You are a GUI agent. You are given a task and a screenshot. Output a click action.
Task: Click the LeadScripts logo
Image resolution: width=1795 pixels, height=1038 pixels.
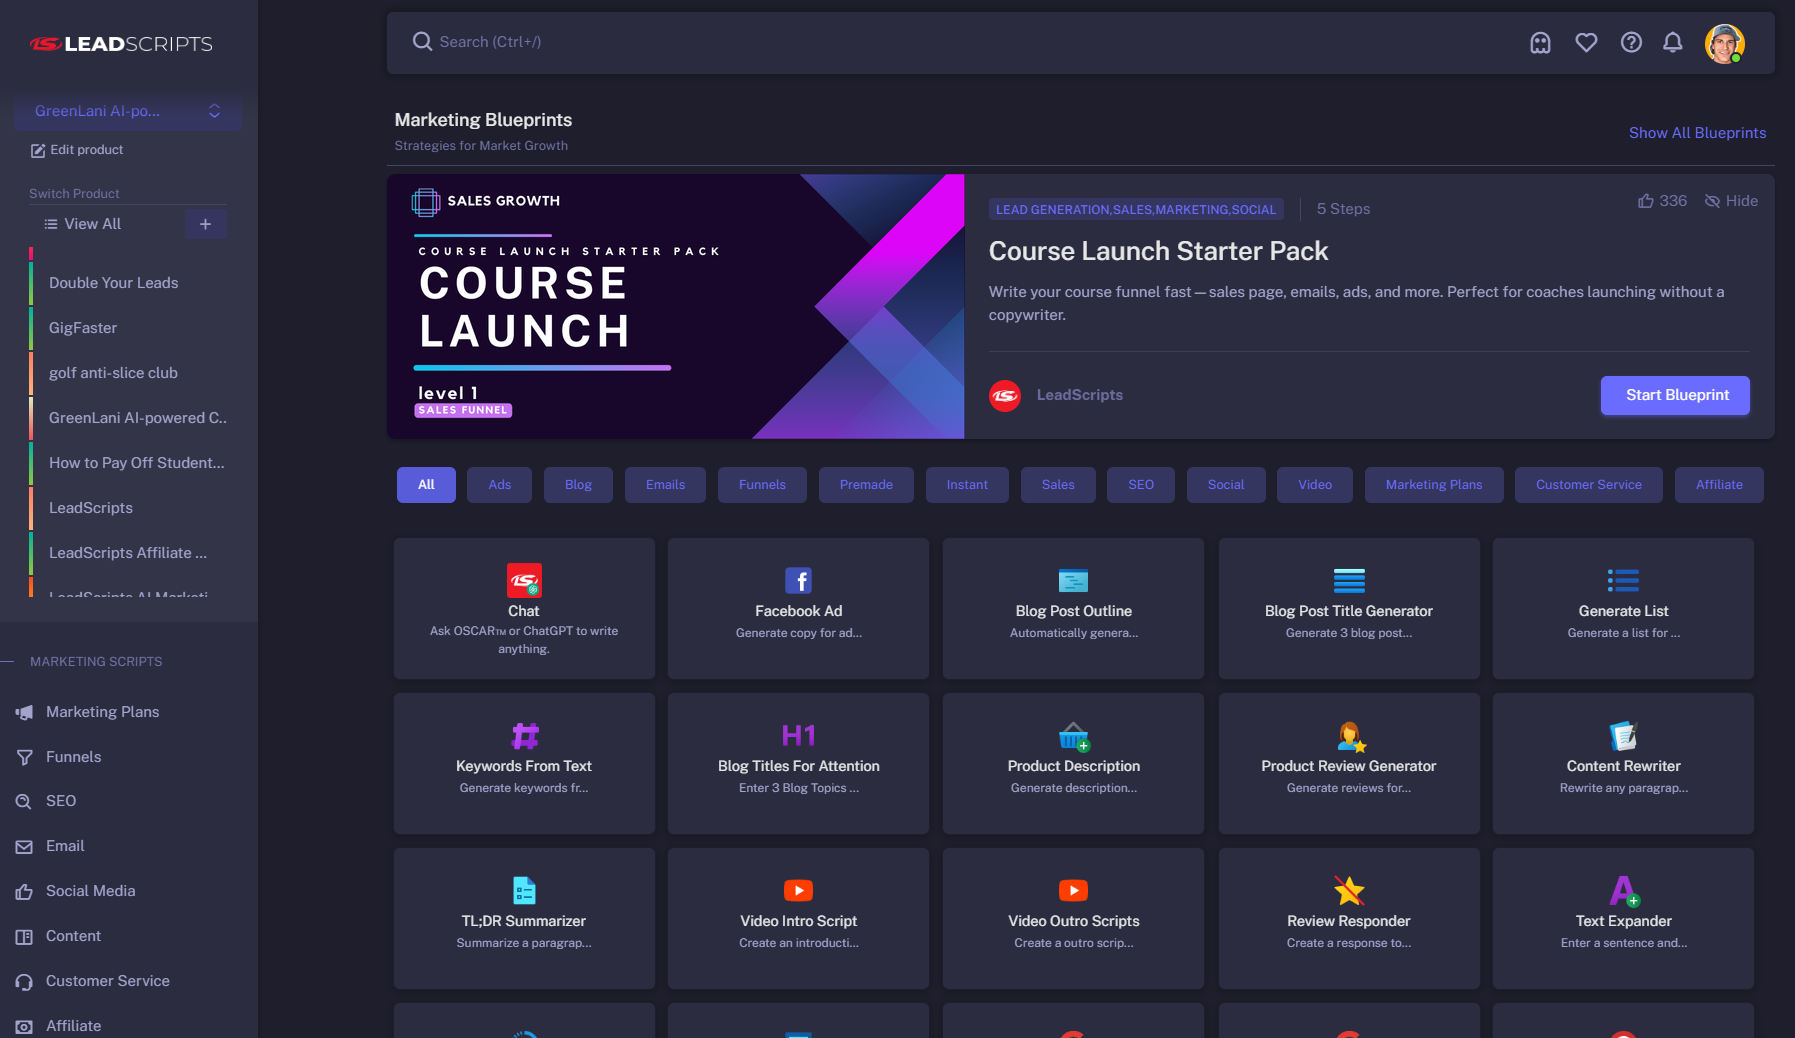point(120,44)
